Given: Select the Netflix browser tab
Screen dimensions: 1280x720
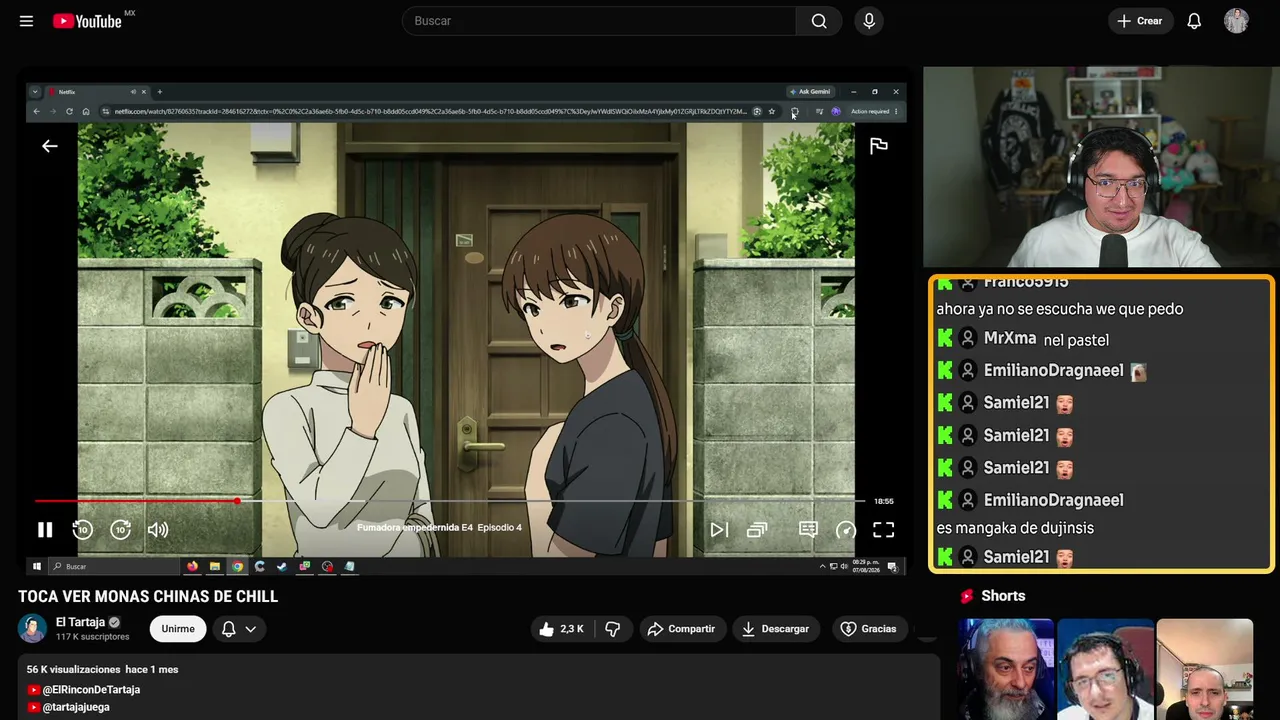Looking at the screenshot, I should (98, 92).
